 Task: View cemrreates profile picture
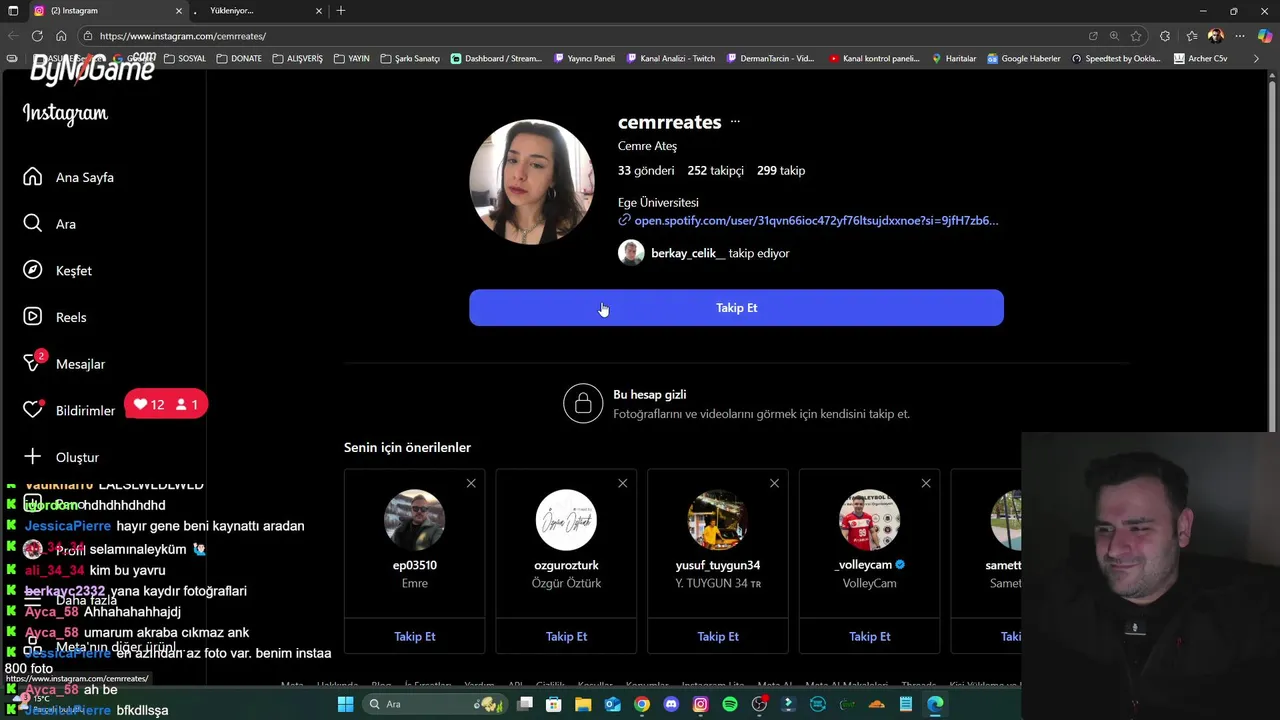[x=532, y=182]
